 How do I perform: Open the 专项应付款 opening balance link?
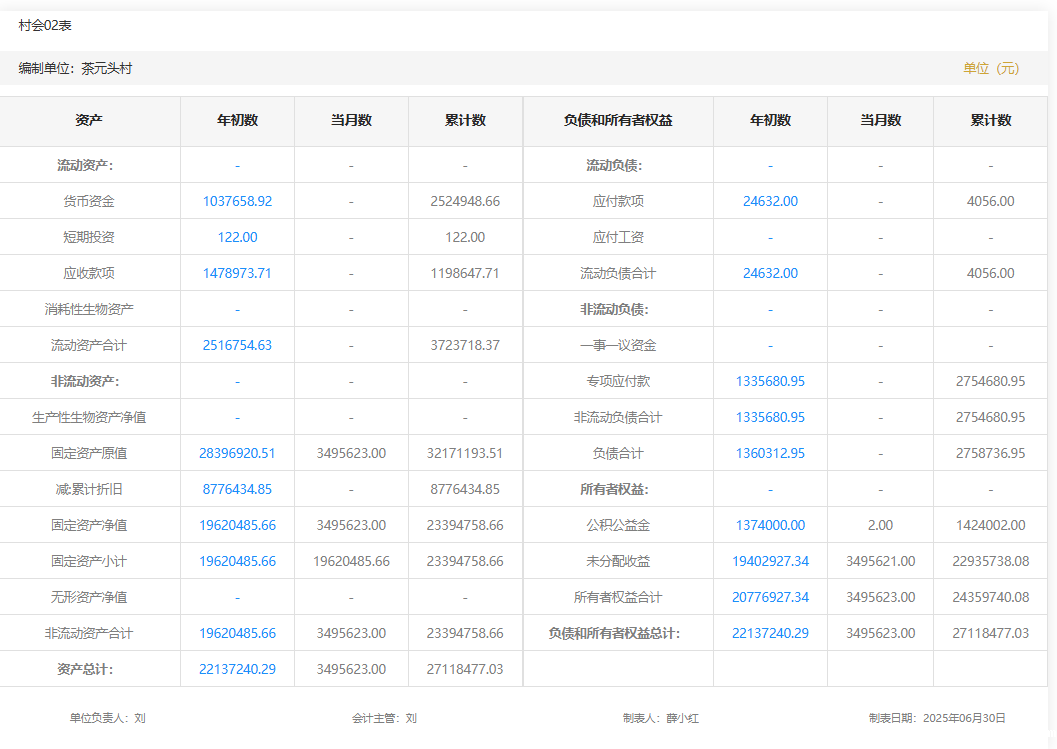coord(770,381)
